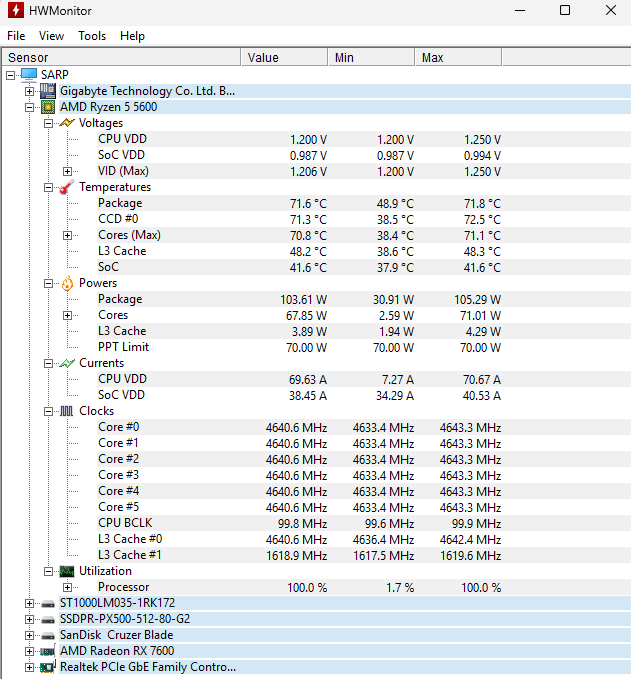Click the Min column header
The image size is (631, 679).
[x=372, y=58]
